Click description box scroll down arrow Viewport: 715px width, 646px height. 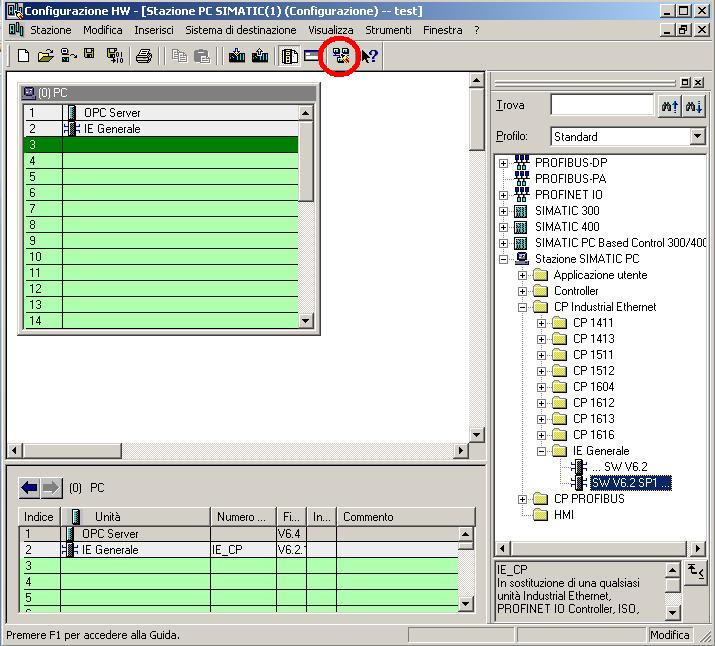(x=672, y=612)
